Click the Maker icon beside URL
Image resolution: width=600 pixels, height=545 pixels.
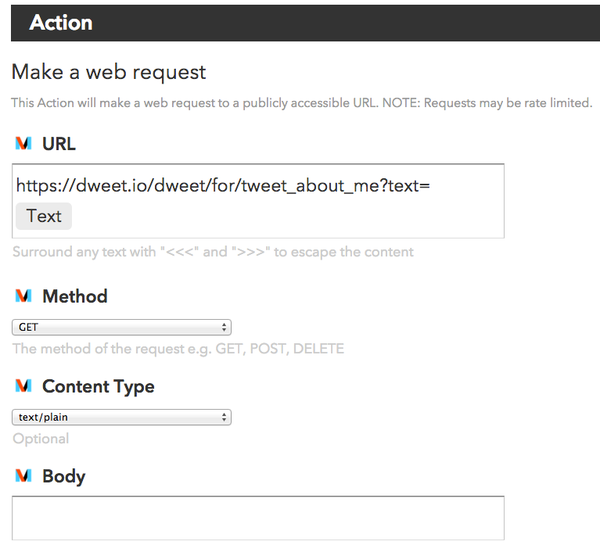tap(23, 144)
